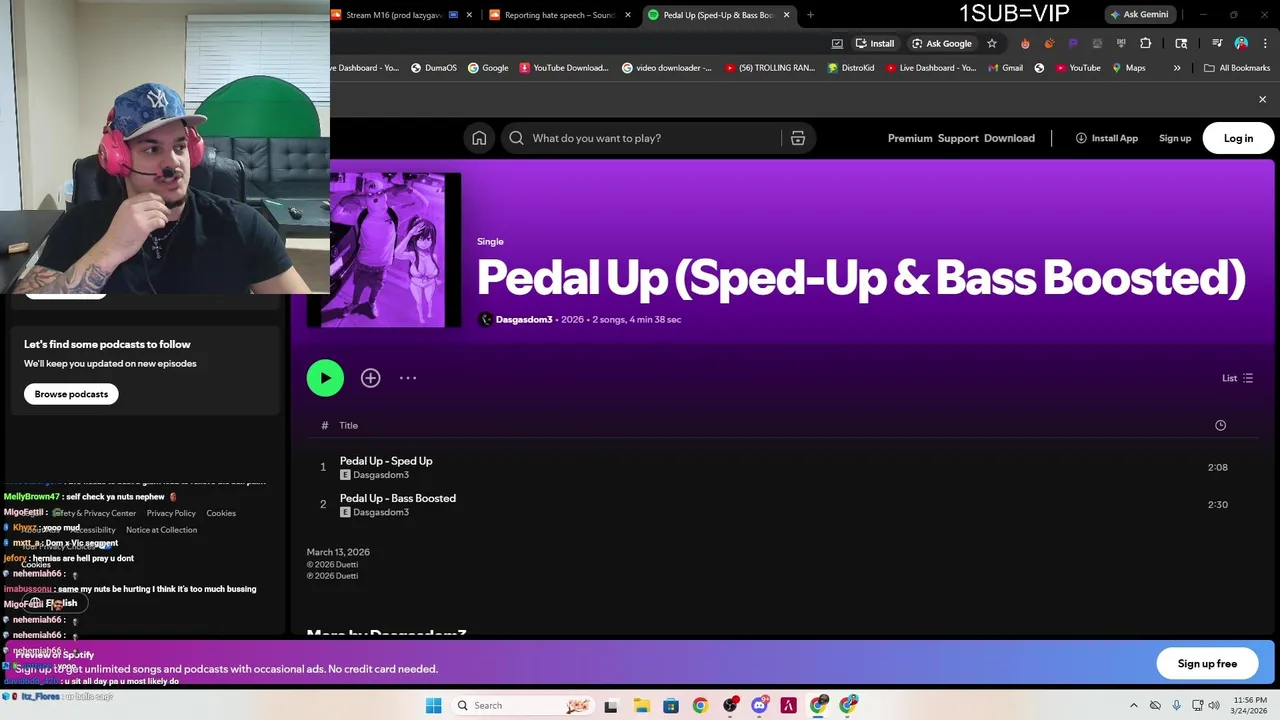The height and width of the screenshot is (720, 1280).
Task: Open the TROLLING RAN bookmark
Action: coord(770,68)
